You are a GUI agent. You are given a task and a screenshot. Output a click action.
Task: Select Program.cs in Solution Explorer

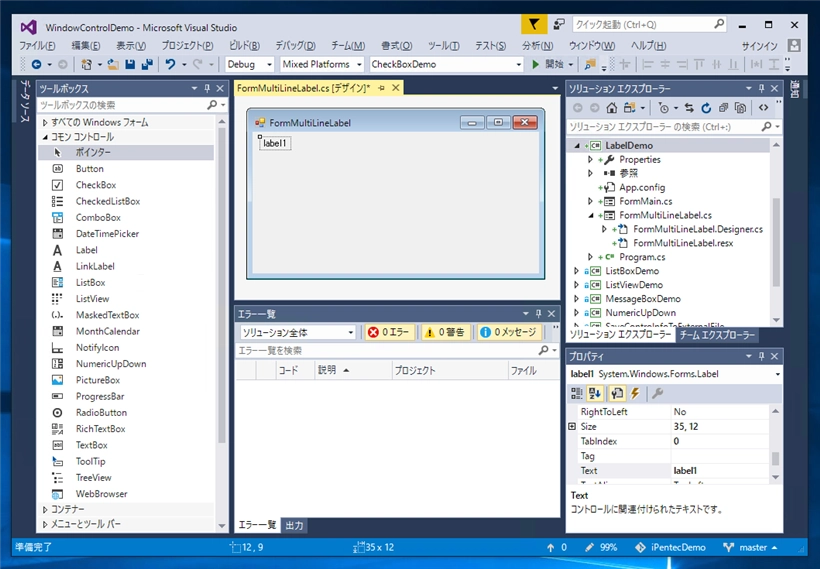(642, 257)
